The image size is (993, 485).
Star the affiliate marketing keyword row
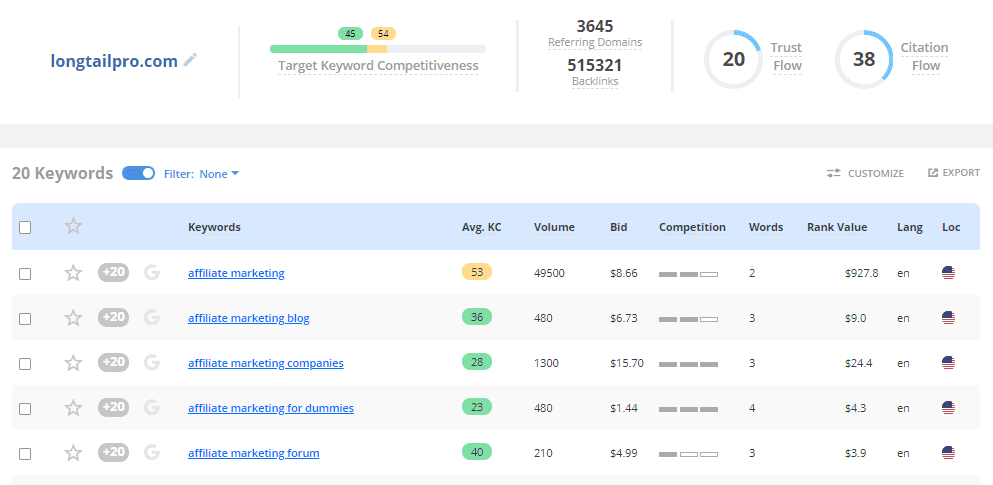click(x=73, y=273)
